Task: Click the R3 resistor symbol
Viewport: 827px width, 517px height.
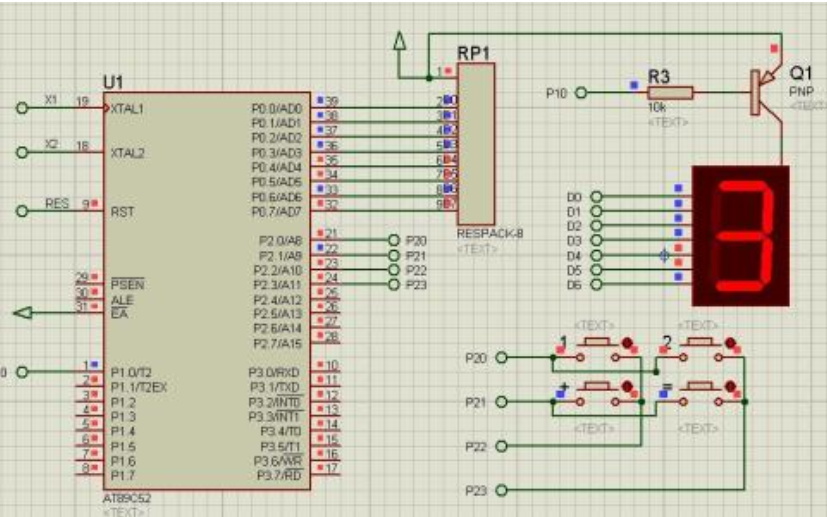Action: click(x=670, y=93)
